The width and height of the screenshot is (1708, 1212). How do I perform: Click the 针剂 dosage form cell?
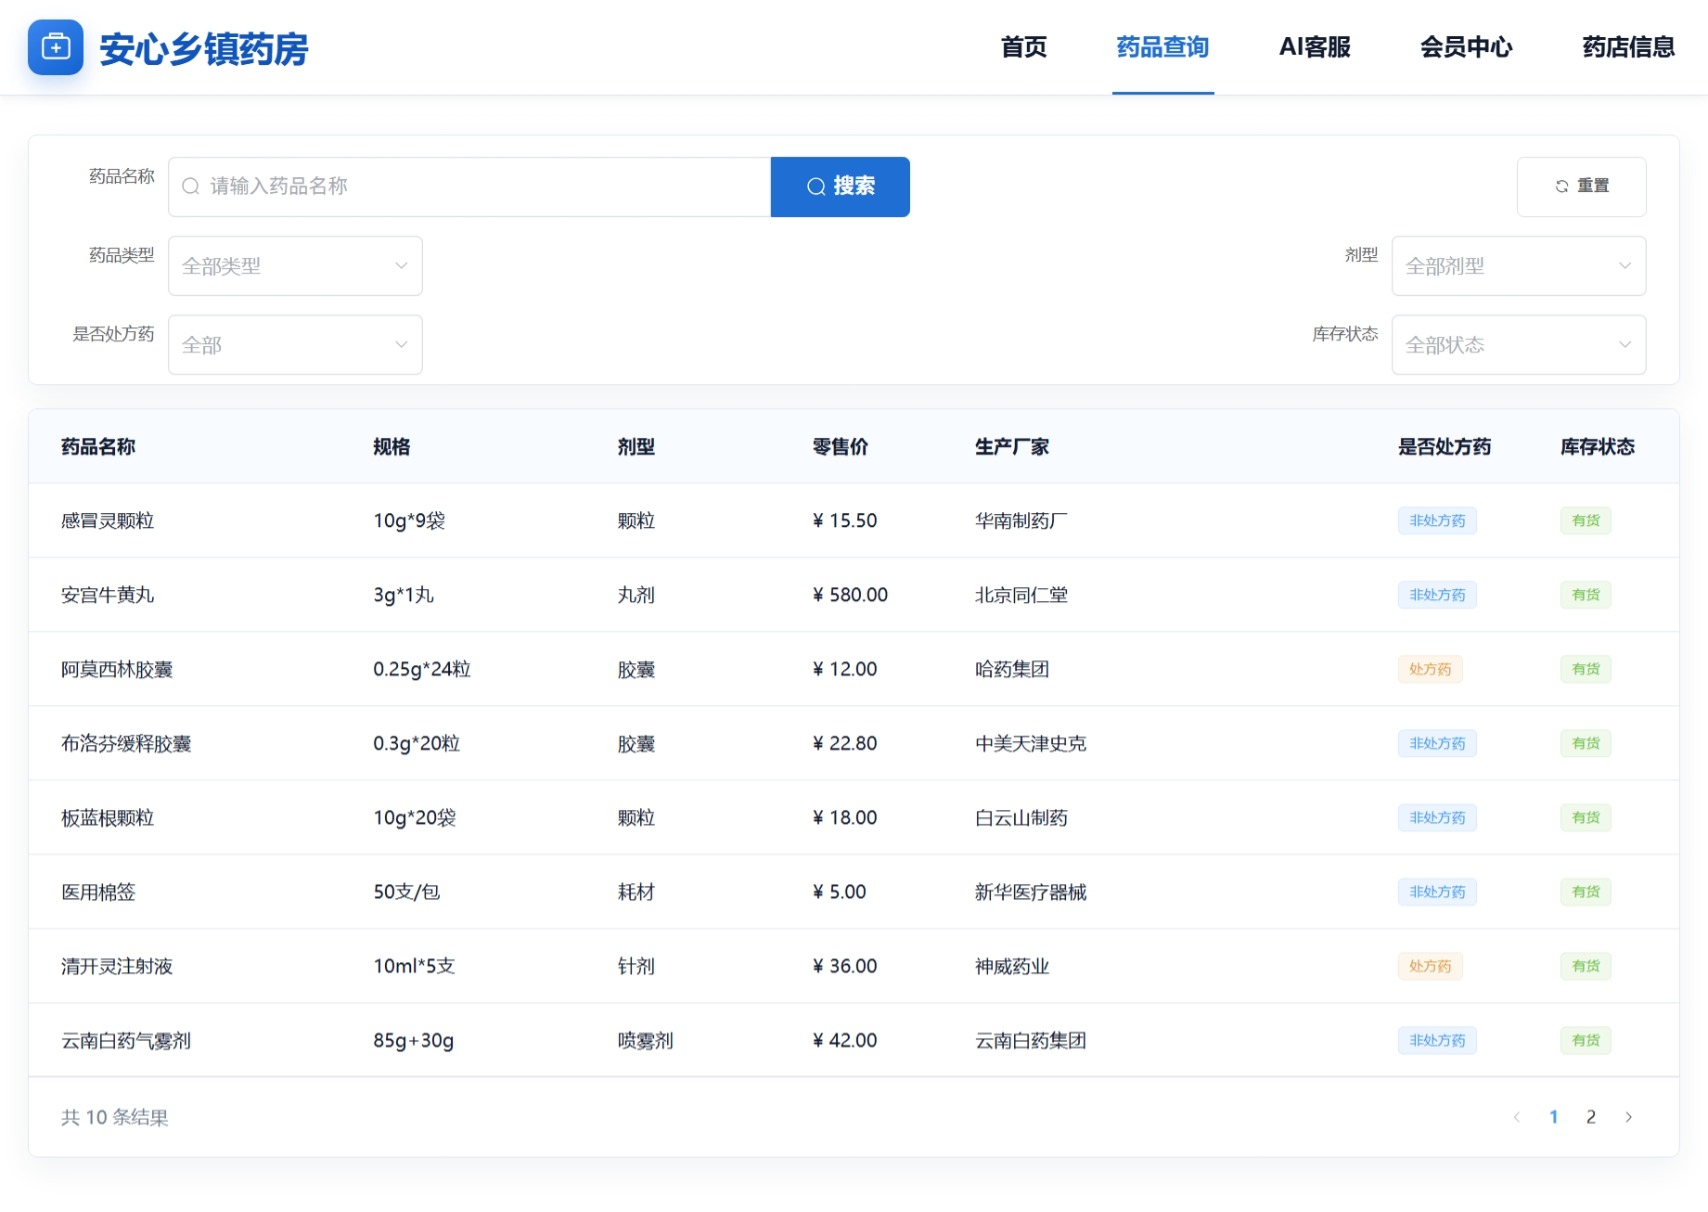point(636,966)
